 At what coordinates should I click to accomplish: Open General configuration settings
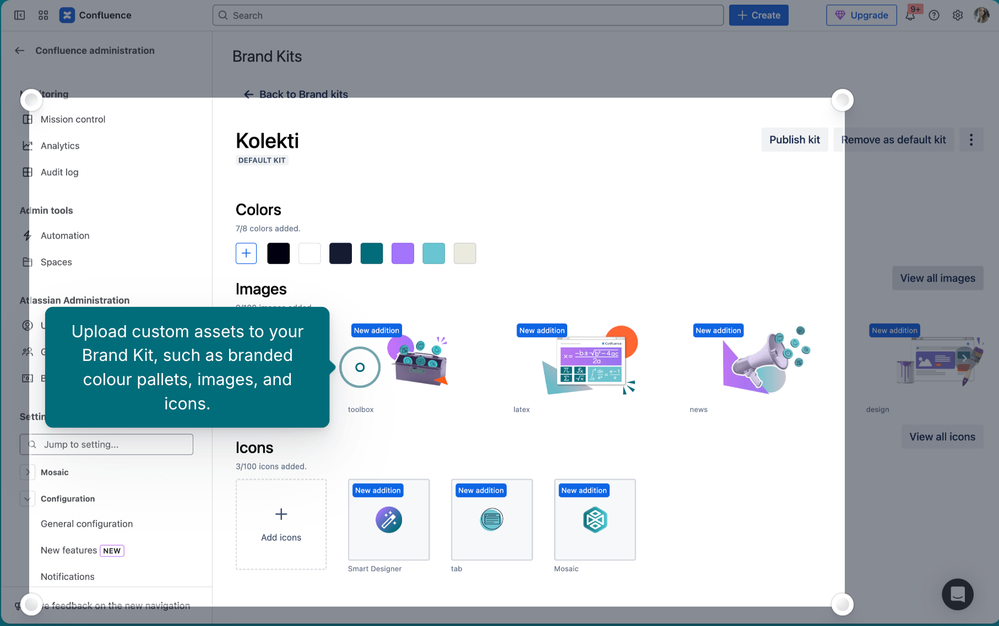87,523
